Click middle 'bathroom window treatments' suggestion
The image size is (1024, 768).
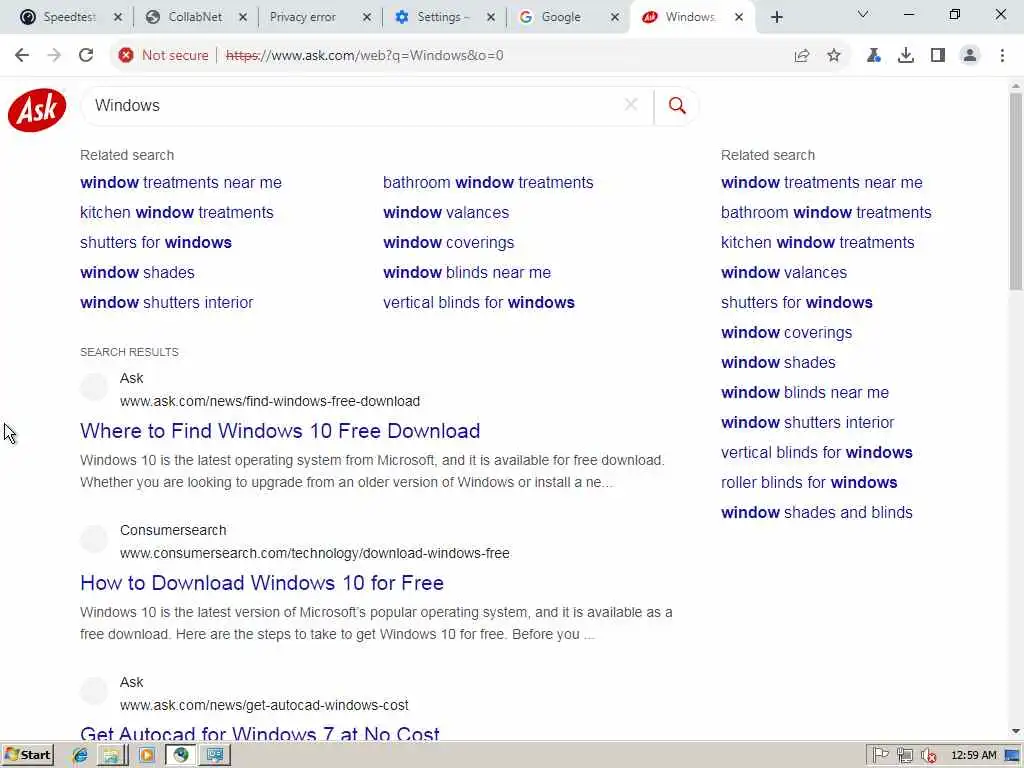[x=488, y=183]
